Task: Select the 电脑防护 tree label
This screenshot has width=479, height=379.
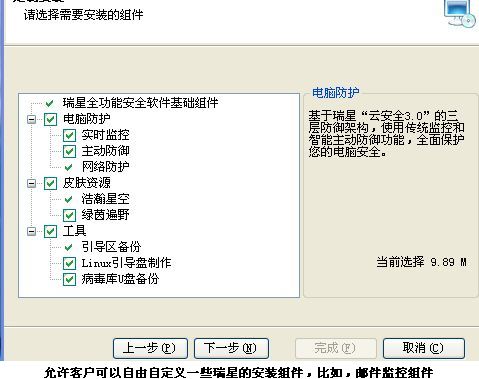Action: tap(87, 119)
